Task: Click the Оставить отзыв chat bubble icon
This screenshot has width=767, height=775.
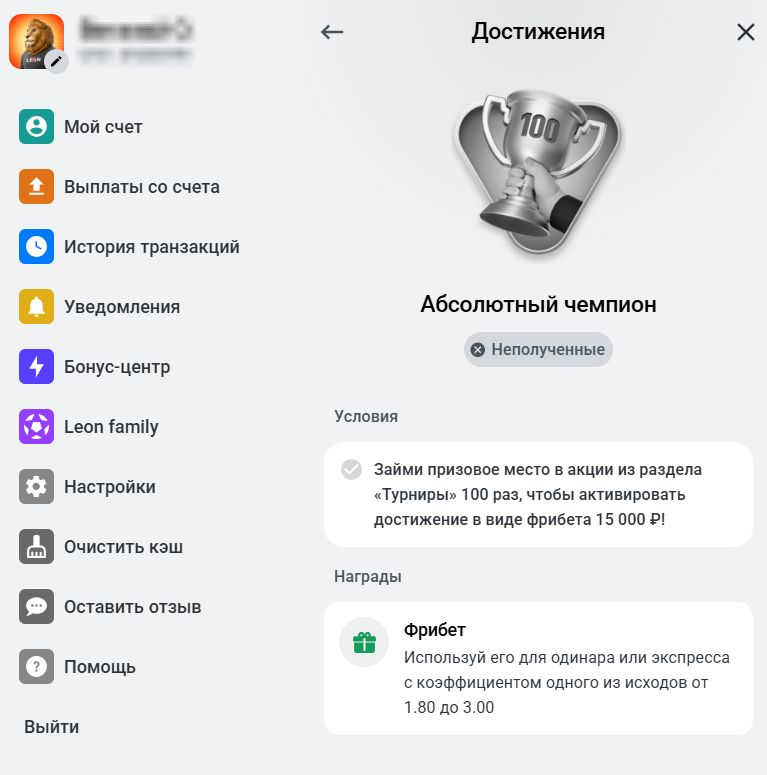Action: (x=36, y=606)
